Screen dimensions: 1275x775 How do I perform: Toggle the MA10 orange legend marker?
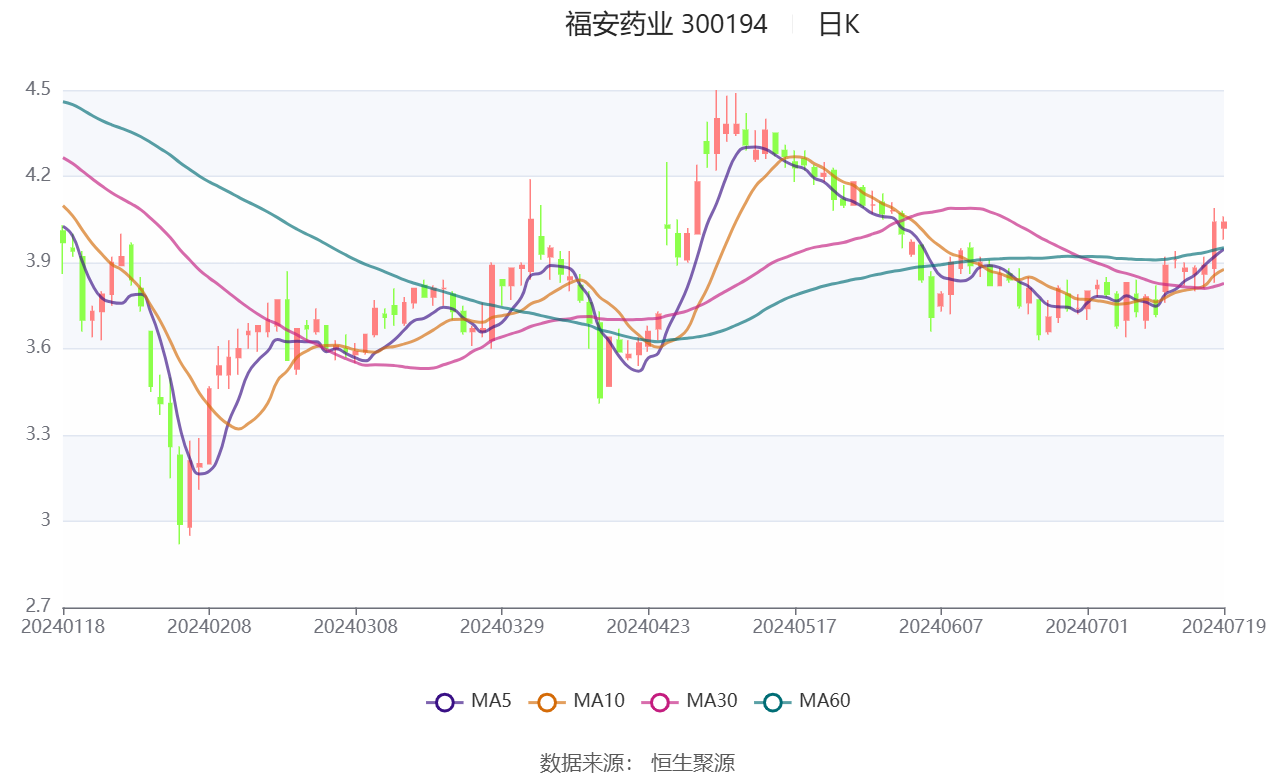pos(547,702)
